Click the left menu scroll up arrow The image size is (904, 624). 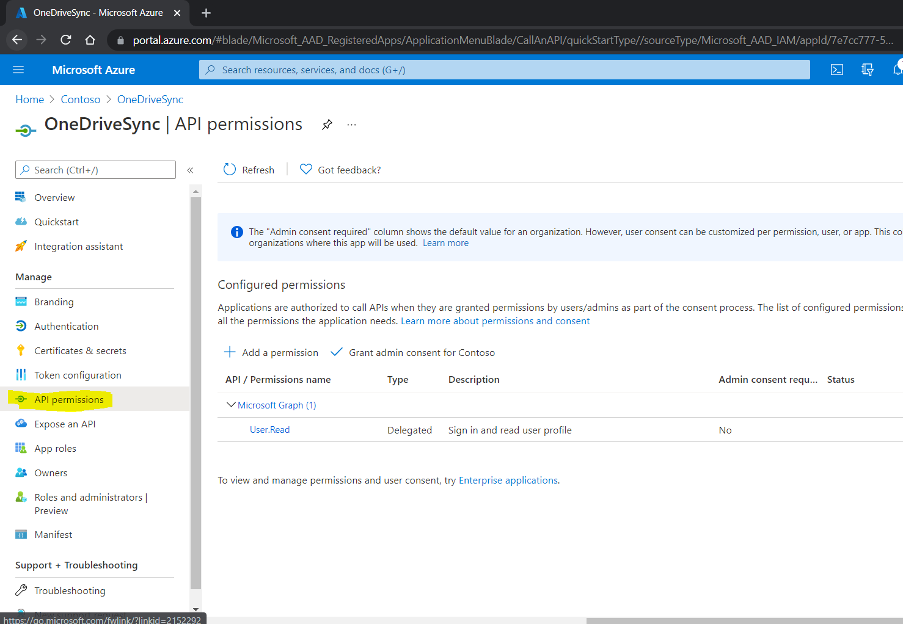coord(195,191)
